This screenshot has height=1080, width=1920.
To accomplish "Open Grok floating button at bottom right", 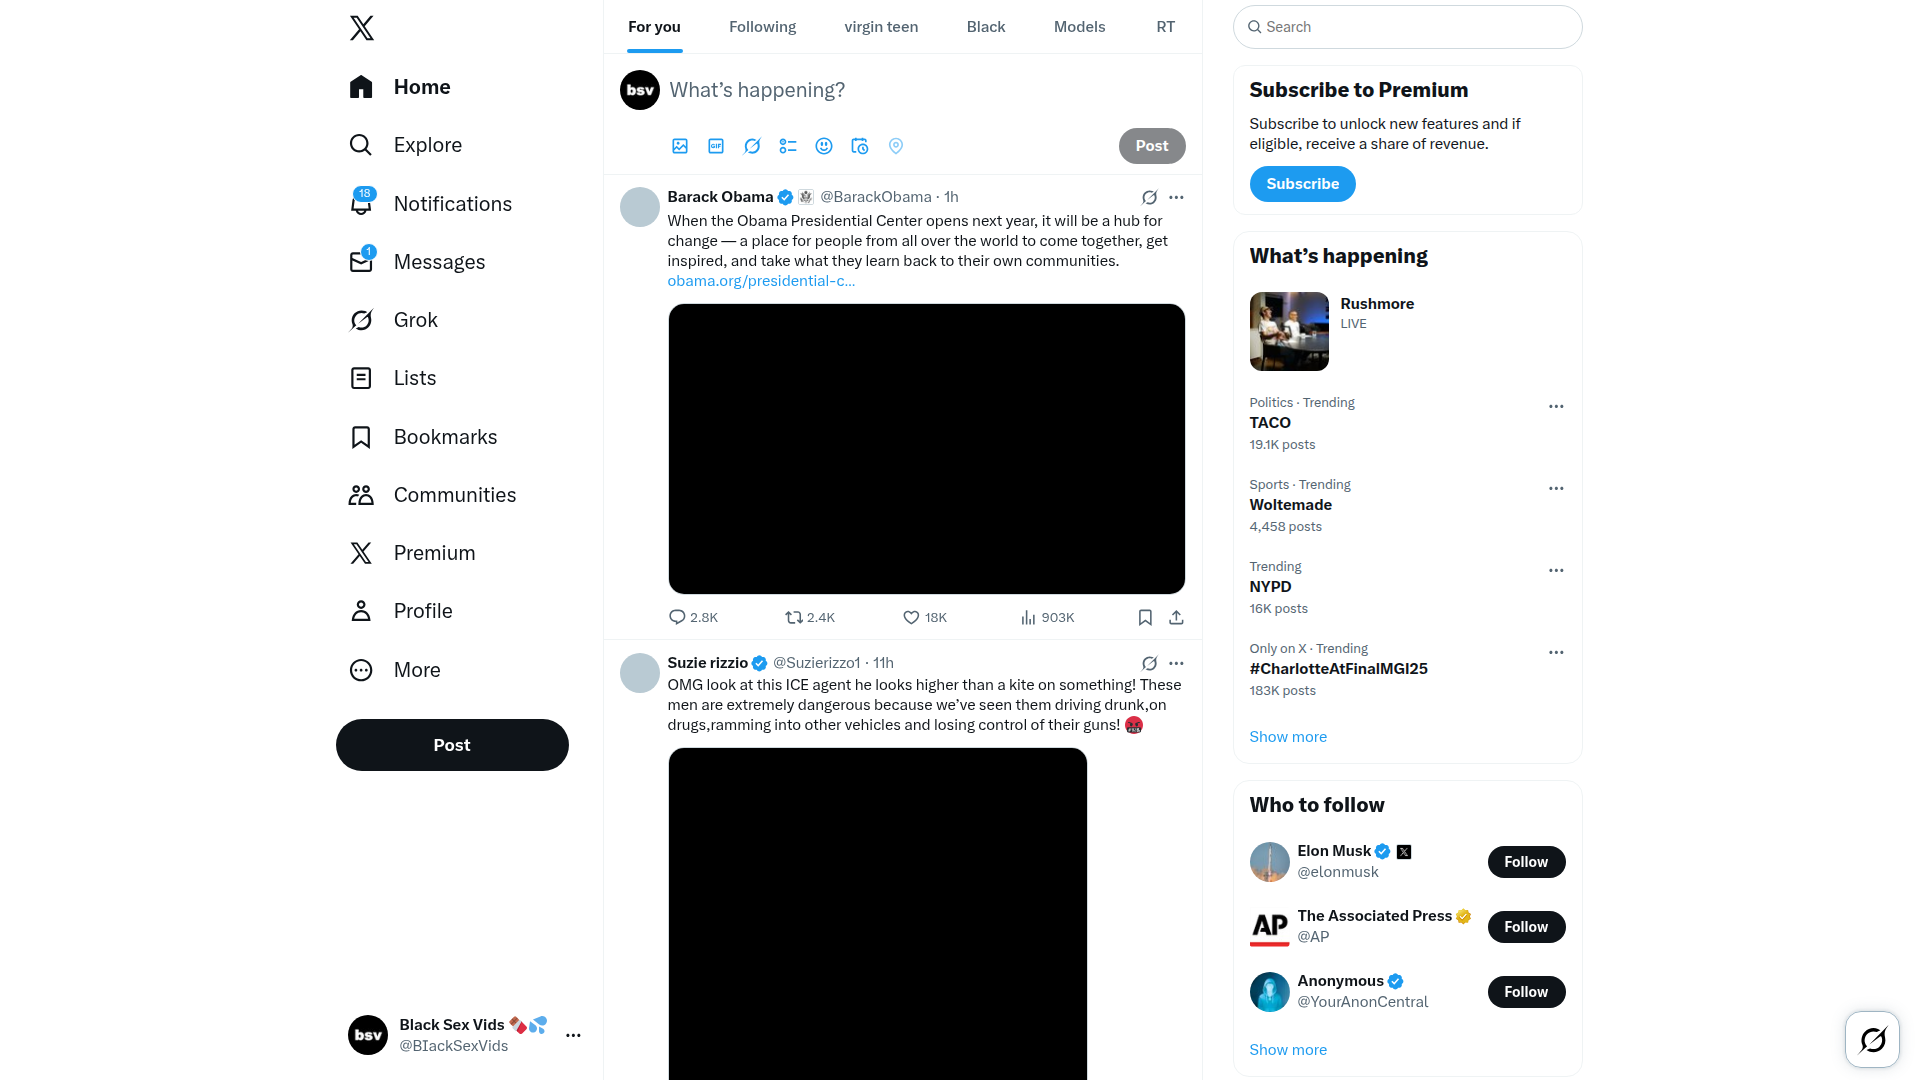I will (x=1872, y=1040).
